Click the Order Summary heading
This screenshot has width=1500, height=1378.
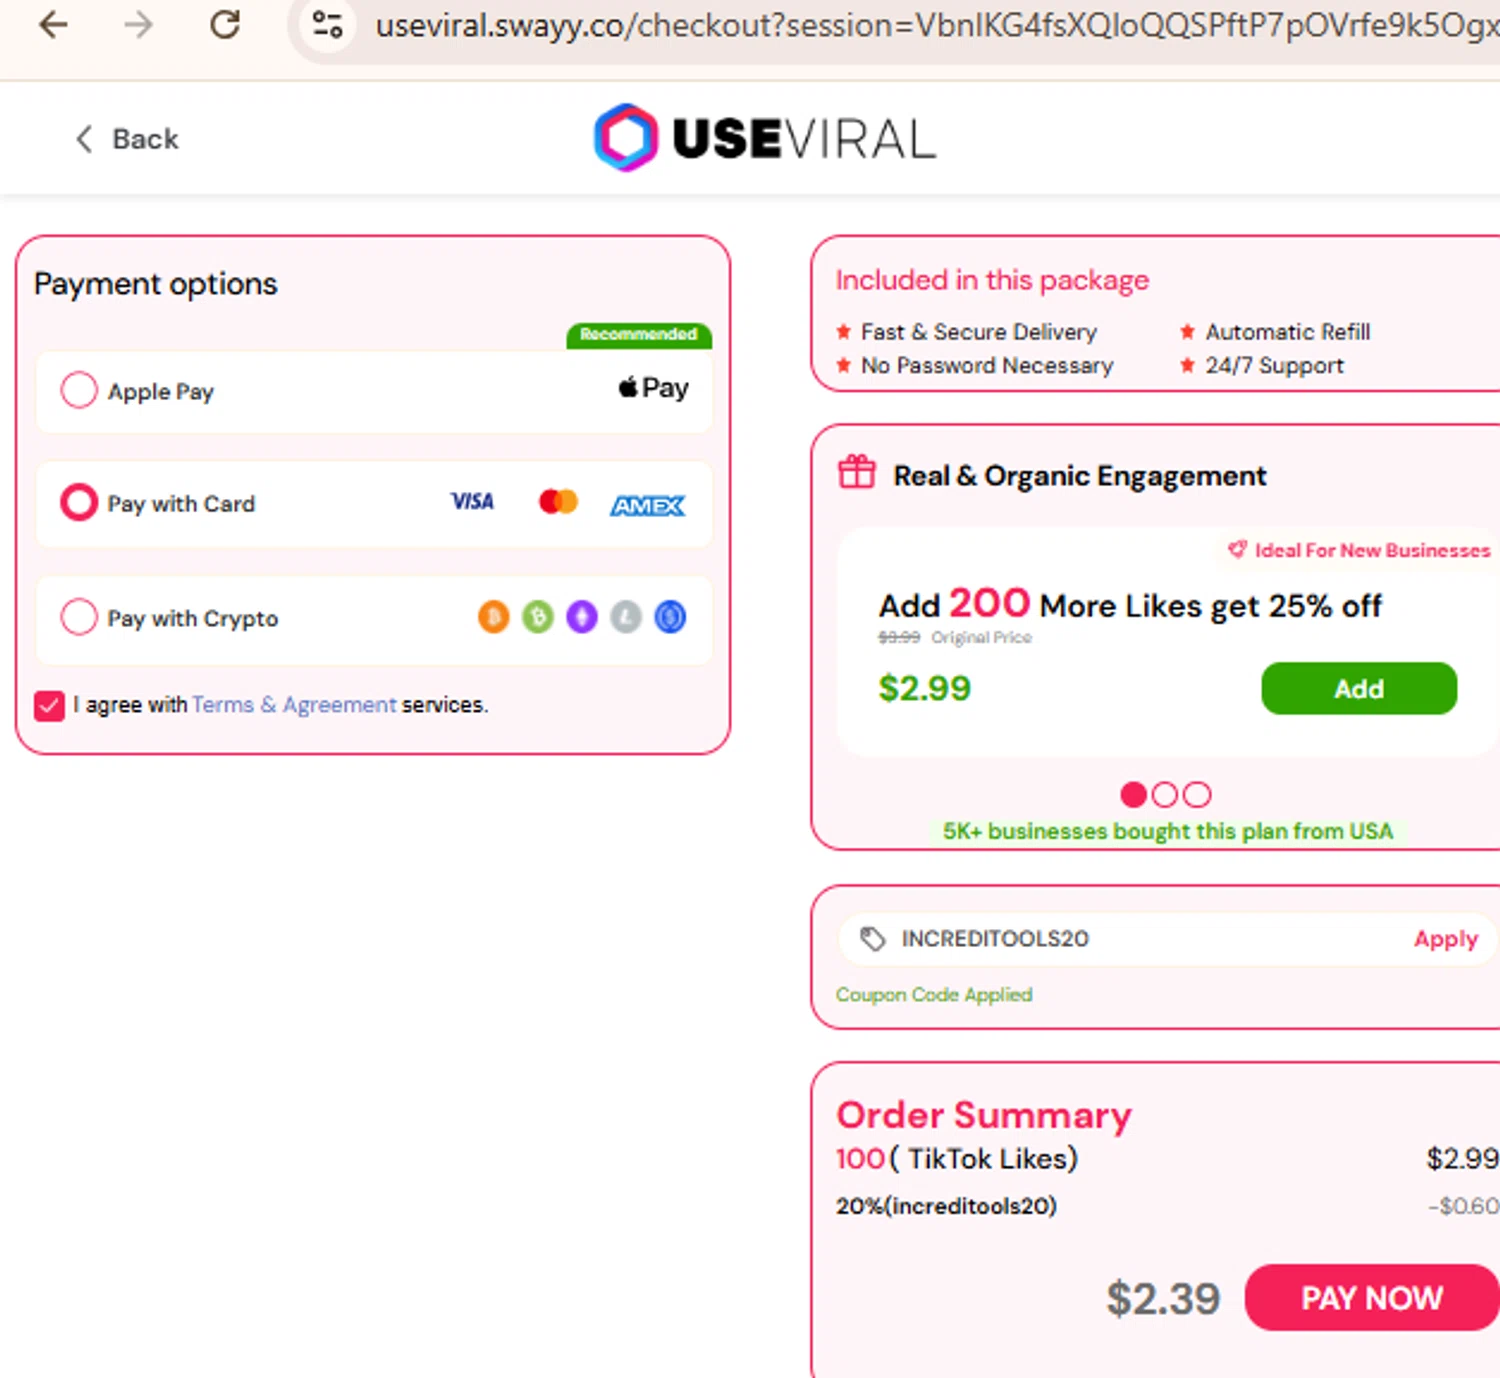[x=984, y=1114]
